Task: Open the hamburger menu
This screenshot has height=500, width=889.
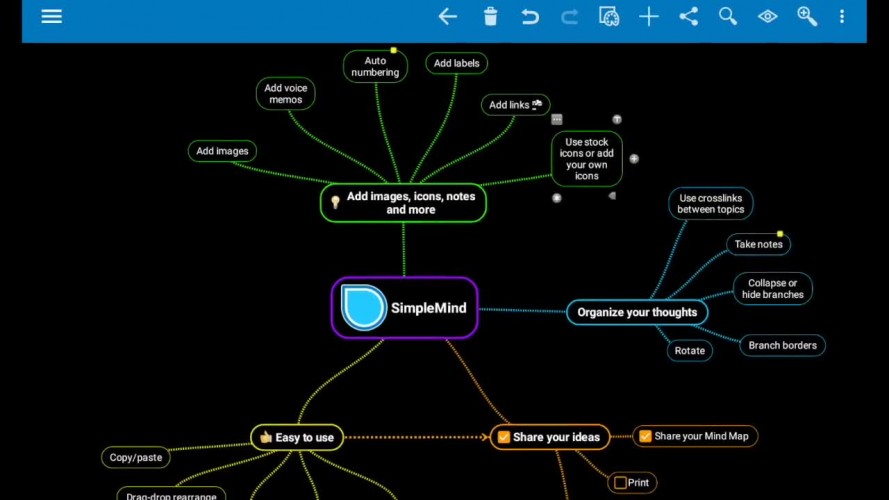Action: [51, 16]
